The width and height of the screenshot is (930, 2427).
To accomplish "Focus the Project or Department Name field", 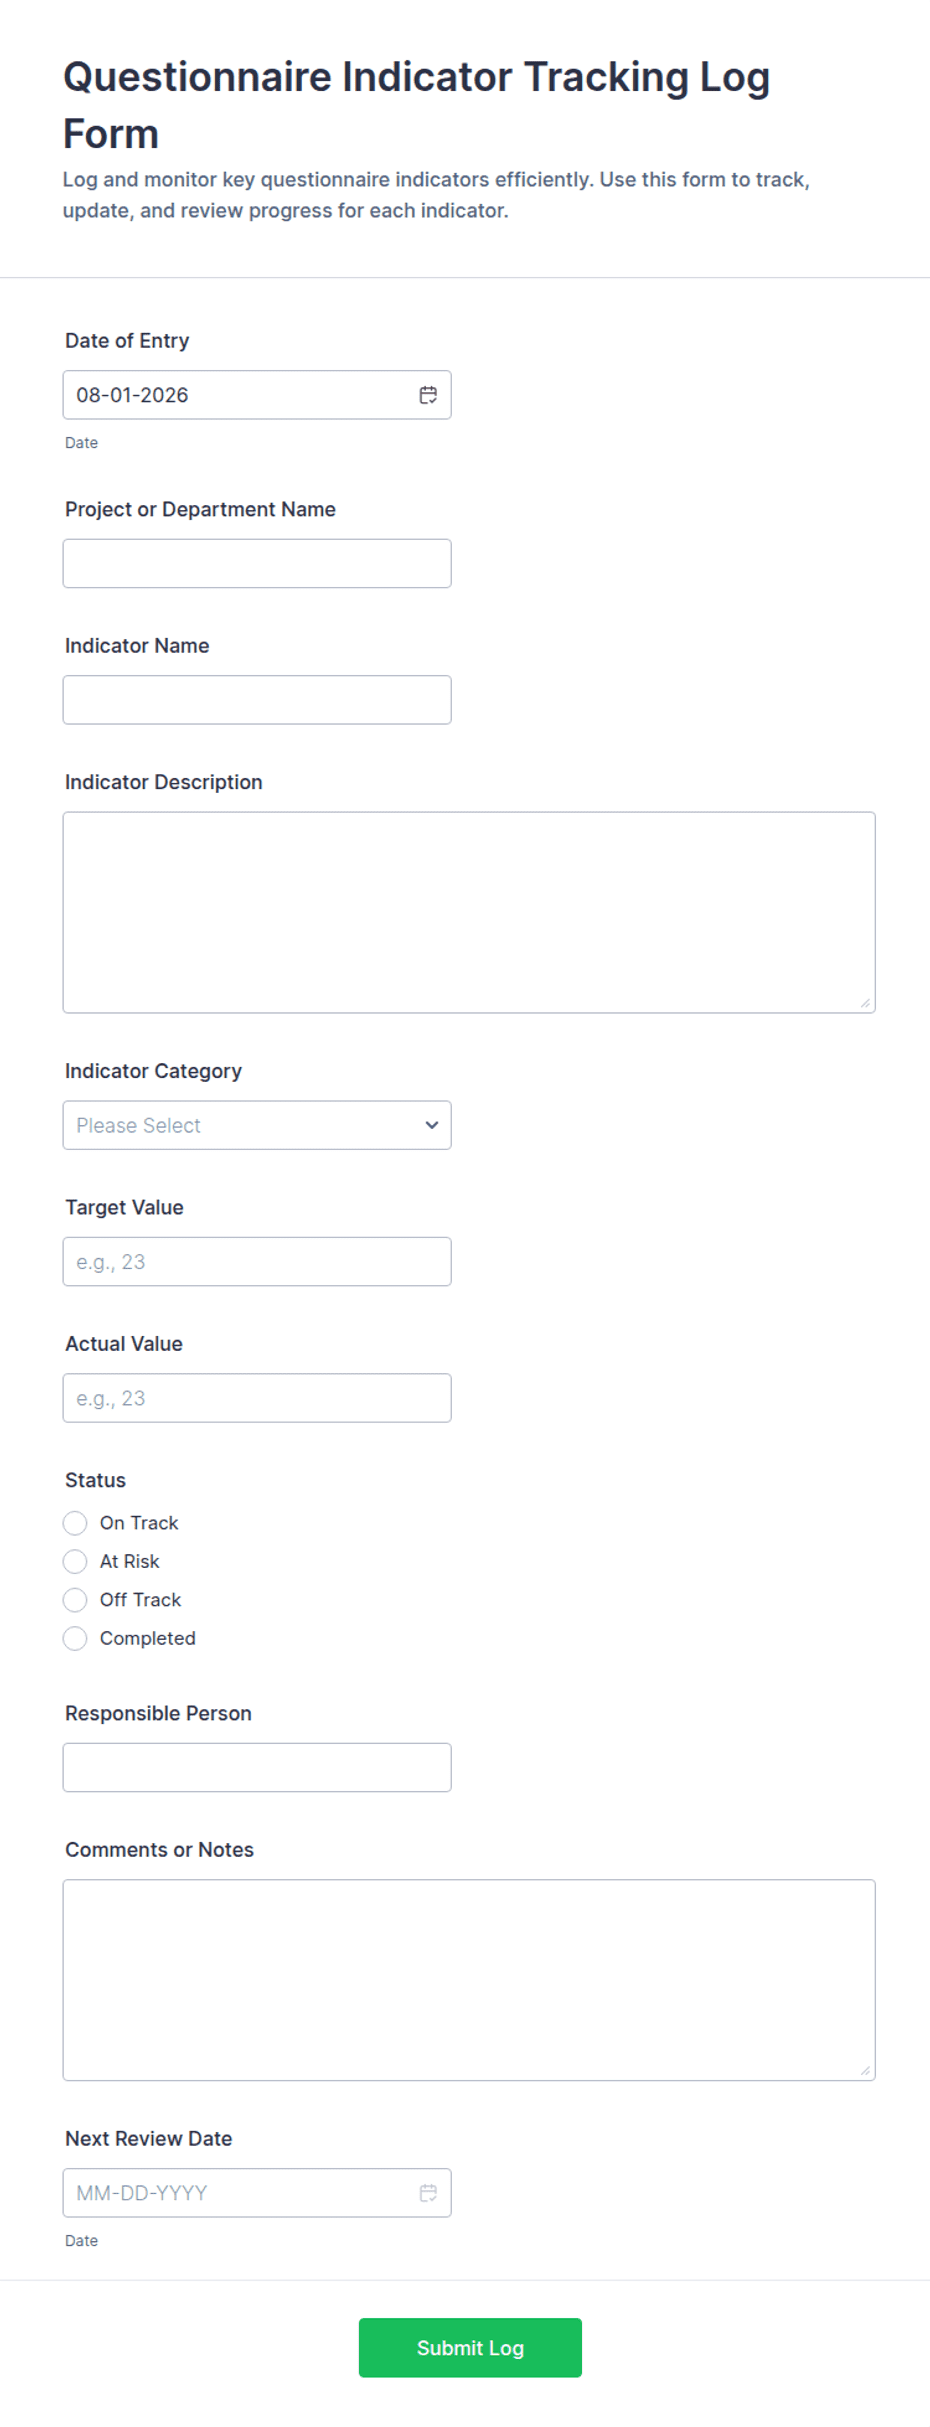I will point(257,563).
